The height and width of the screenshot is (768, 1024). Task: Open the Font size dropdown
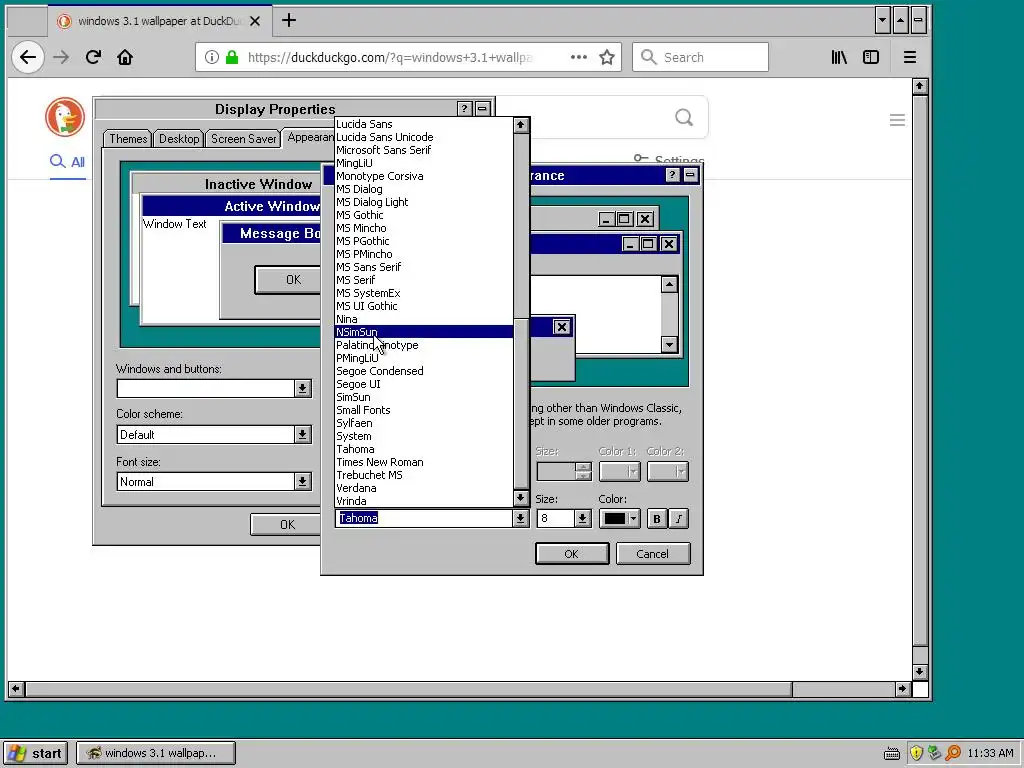click(302, 482)
